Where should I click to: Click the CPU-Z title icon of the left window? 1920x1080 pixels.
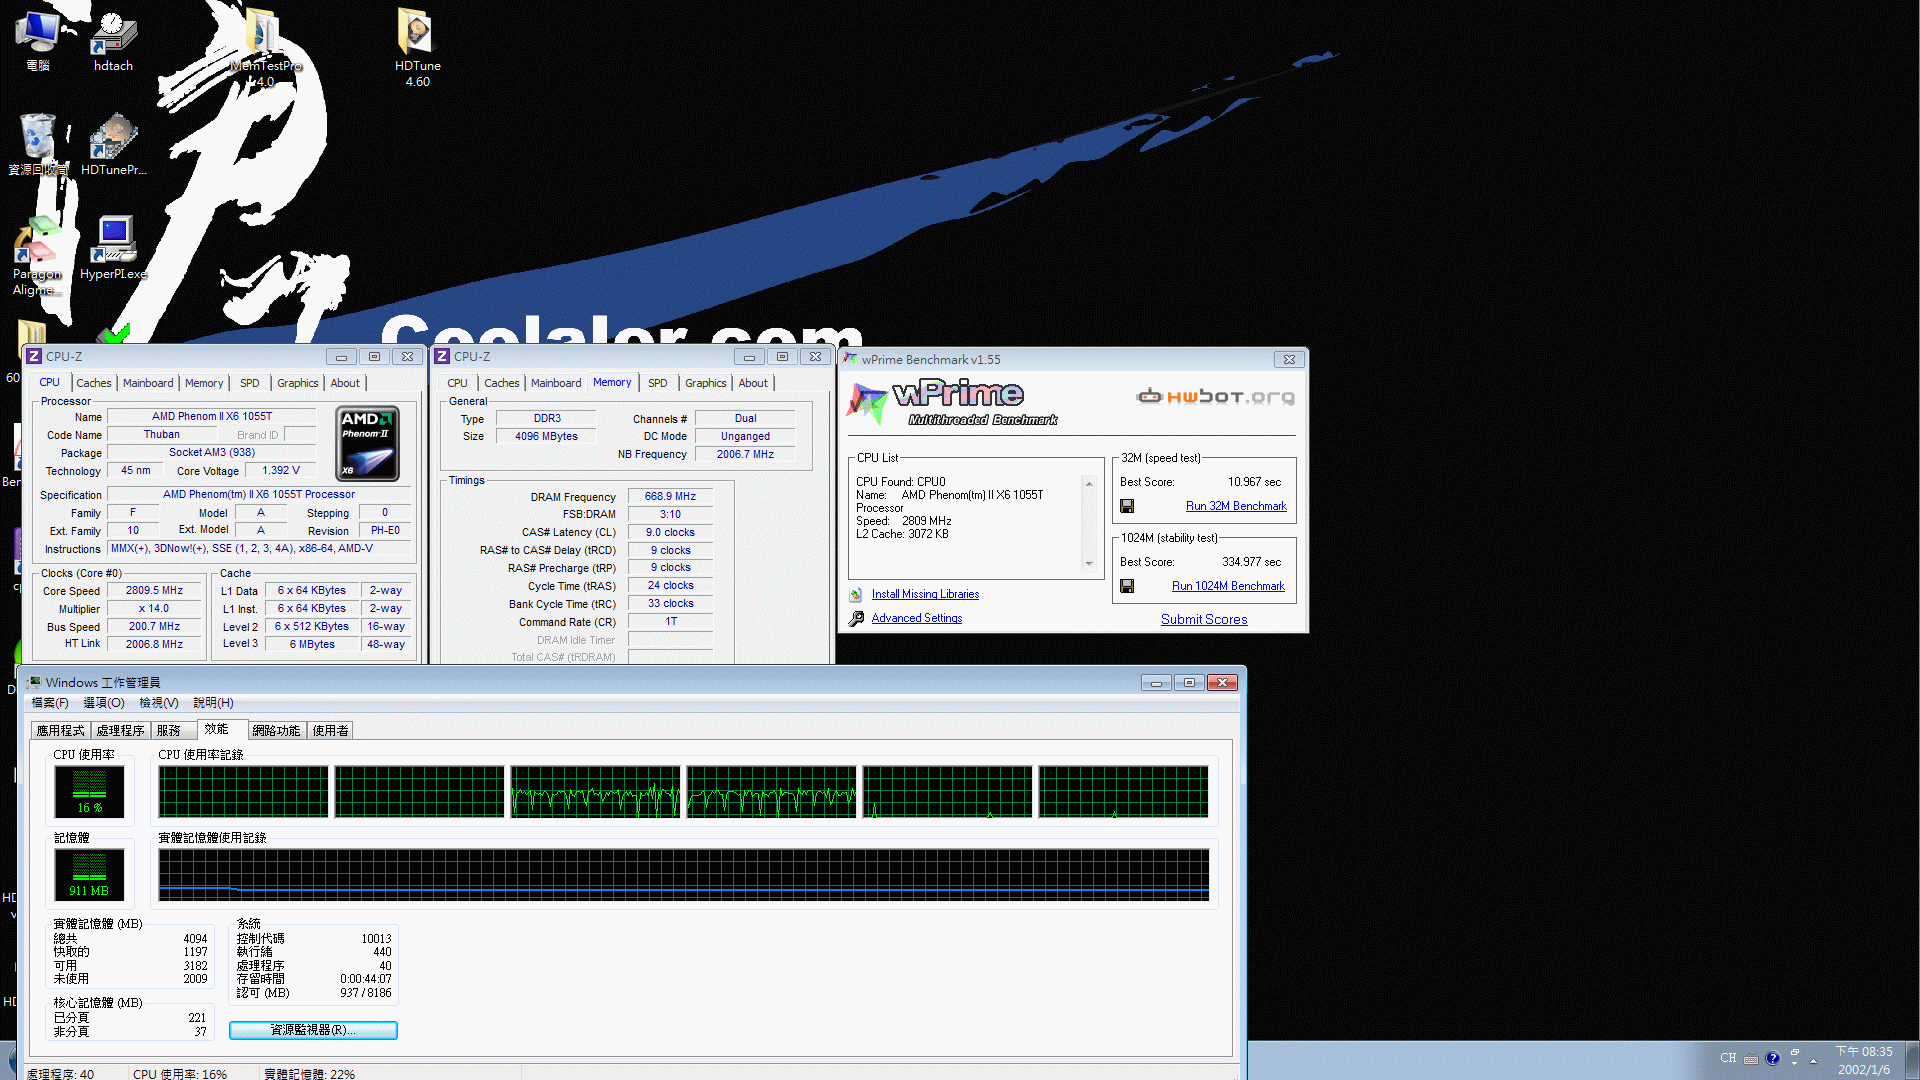pos(34,356)
